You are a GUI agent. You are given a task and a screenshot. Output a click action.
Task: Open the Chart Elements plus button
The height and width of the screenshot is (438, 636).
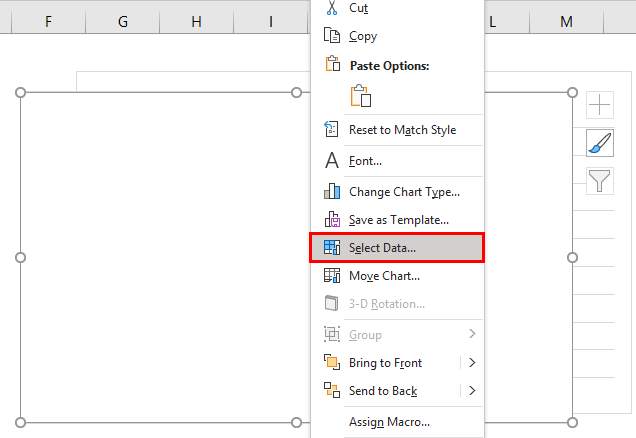point(599,106)
